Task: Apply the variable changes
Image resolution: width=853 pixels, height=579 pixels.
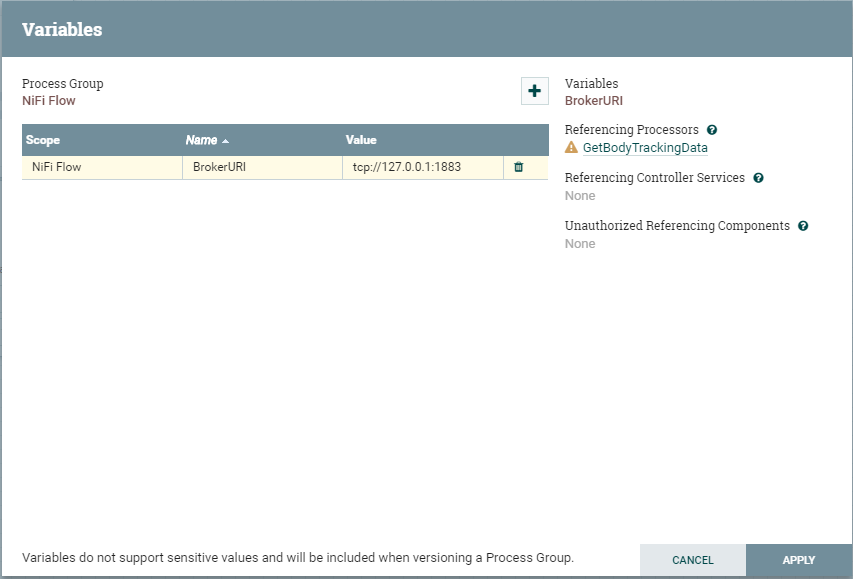Action: click(x=799, y=560)
